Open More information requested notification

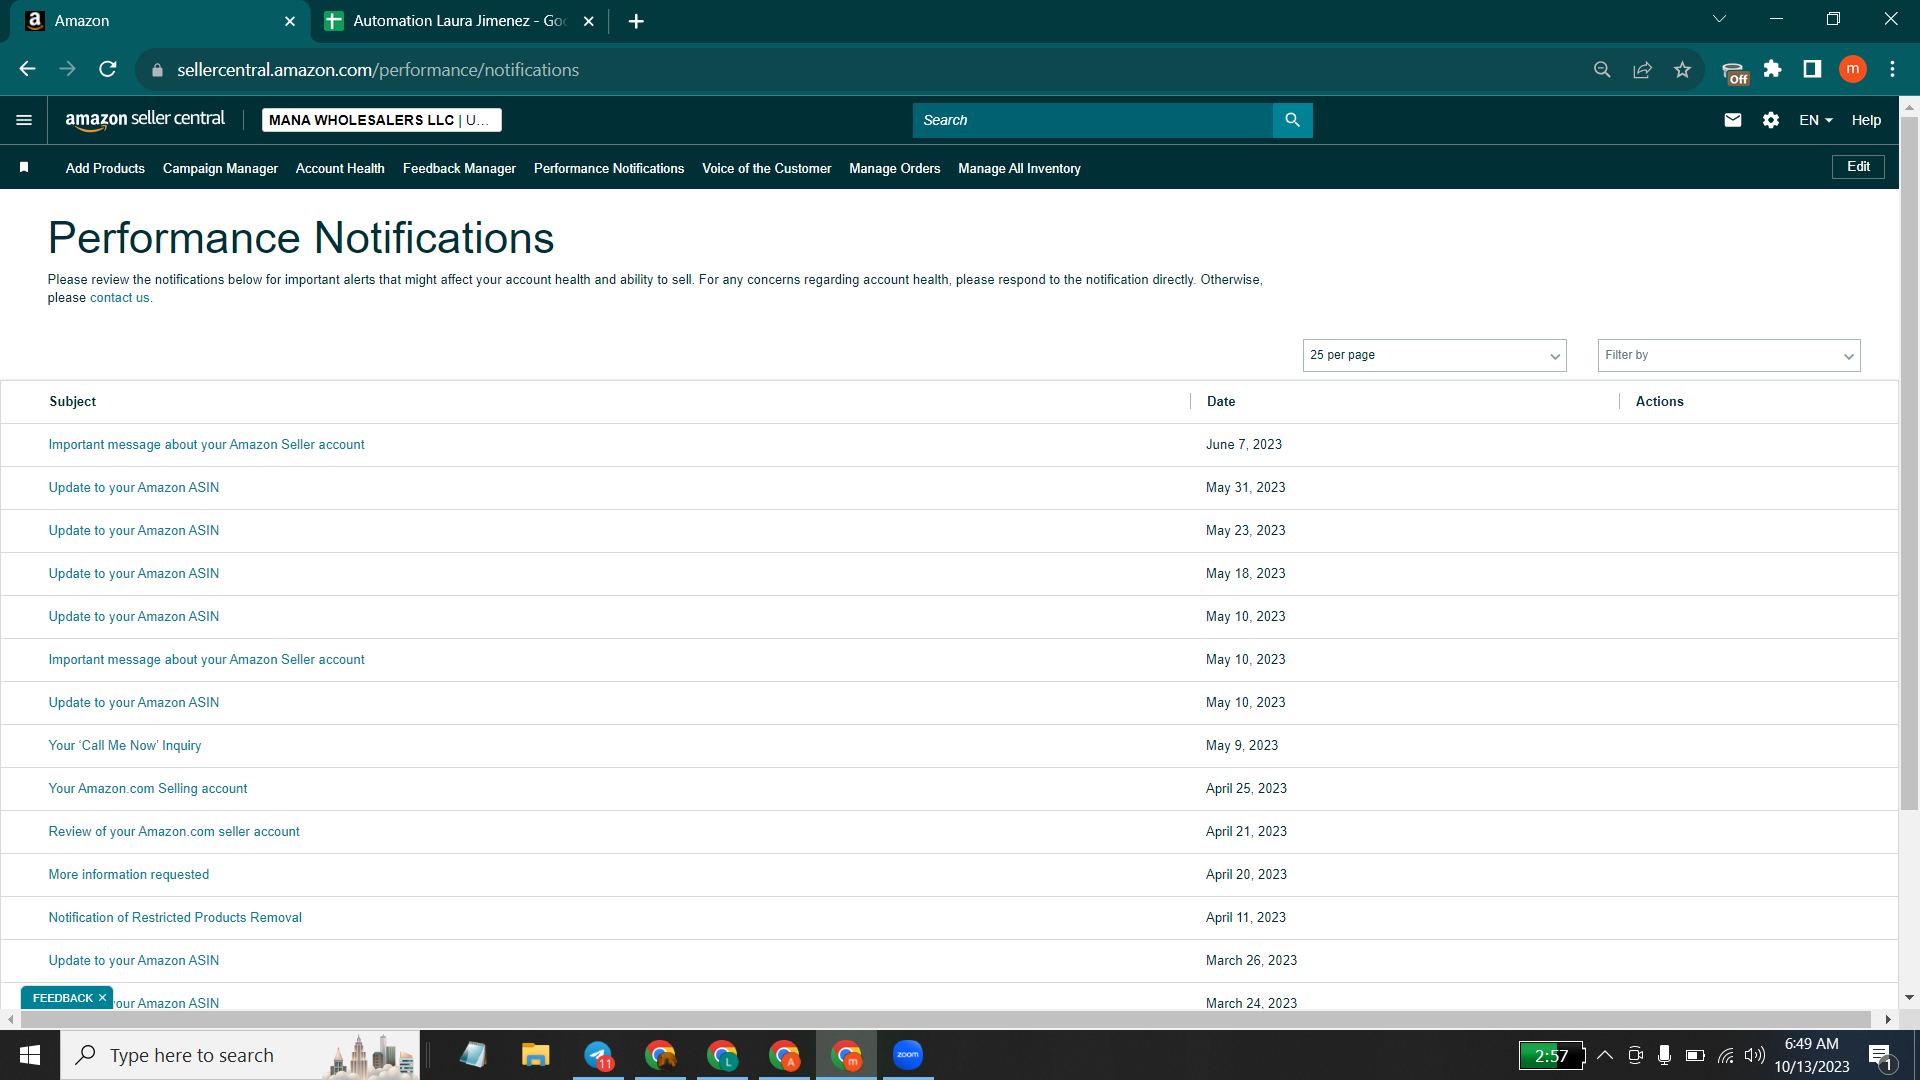pyautogui.click(x=129, y=875)
